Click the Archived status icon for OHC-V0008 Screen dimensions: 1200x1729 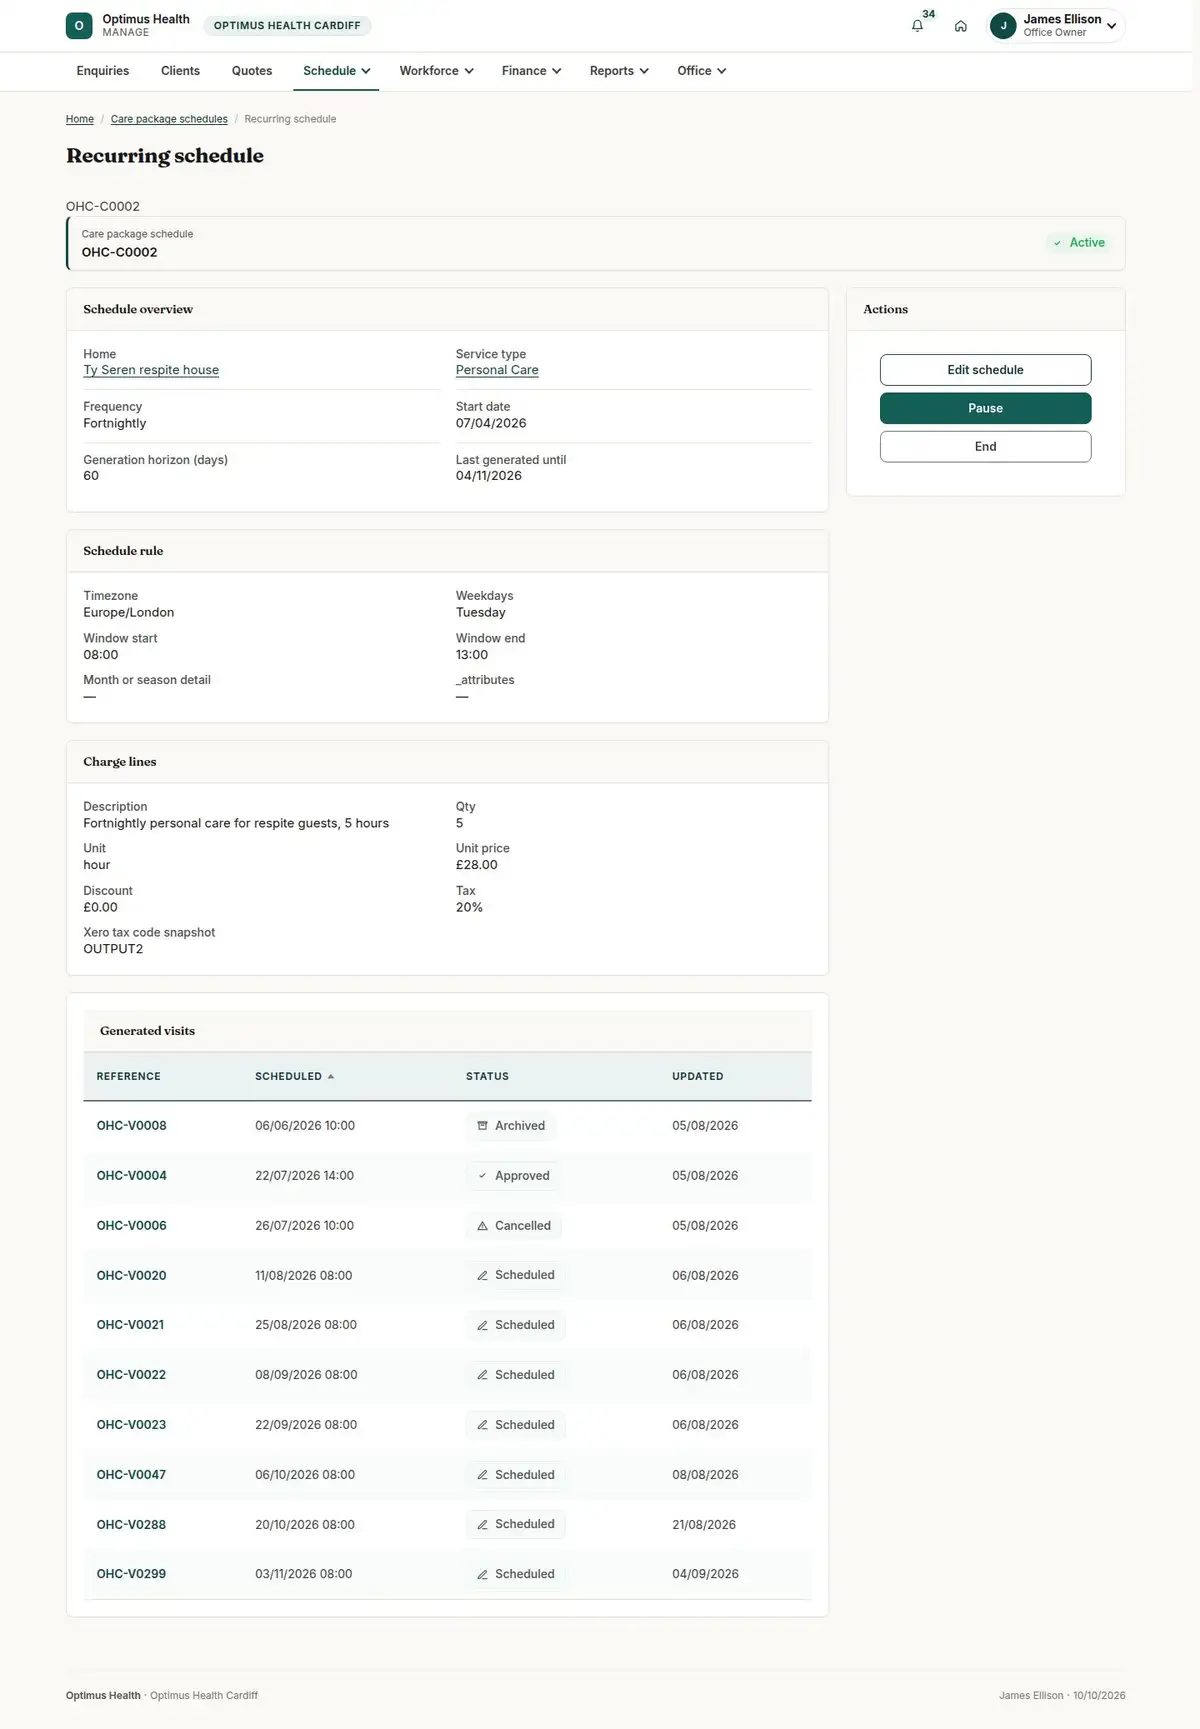(482, 1126)
